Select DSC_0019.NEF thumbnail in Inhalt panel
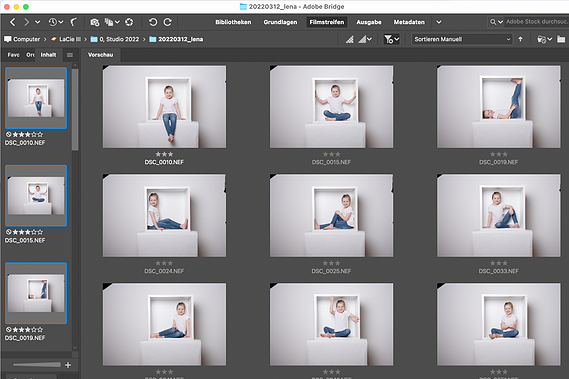The height and width of the screenshot is (379, 569). (36, 293)
